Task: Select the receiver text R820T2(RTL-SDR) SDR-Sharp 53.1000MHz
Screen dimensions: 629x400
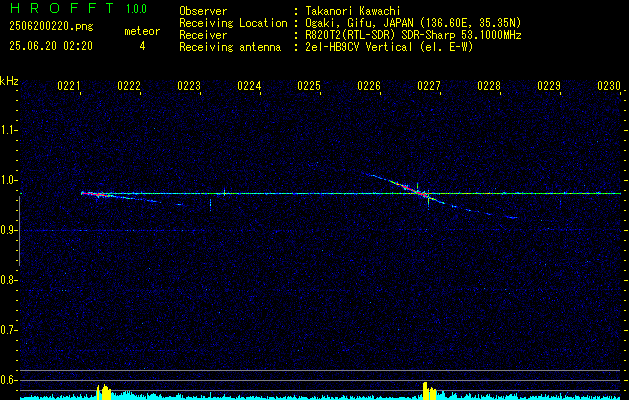Action: tap(413, 35)
